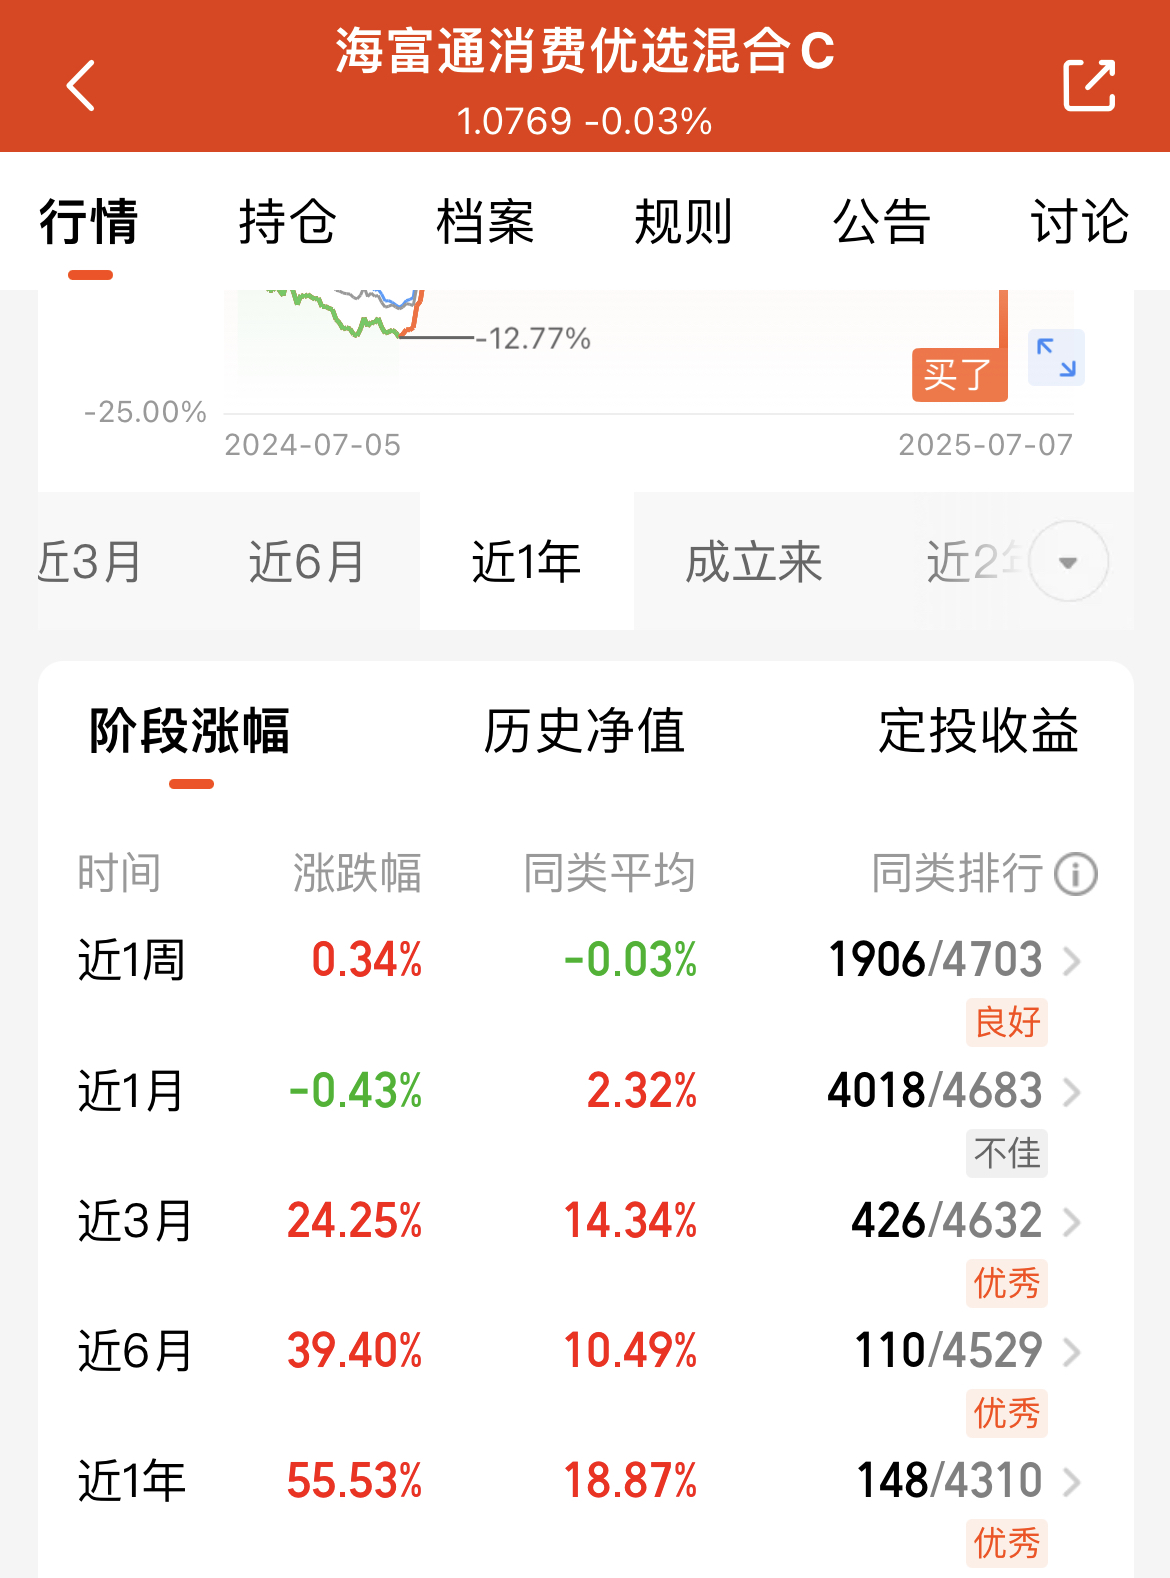Viewport: 1170px width, 1578px height.
Task: Select the partially hidden 近2年 range
Action: tap(974, 562)
